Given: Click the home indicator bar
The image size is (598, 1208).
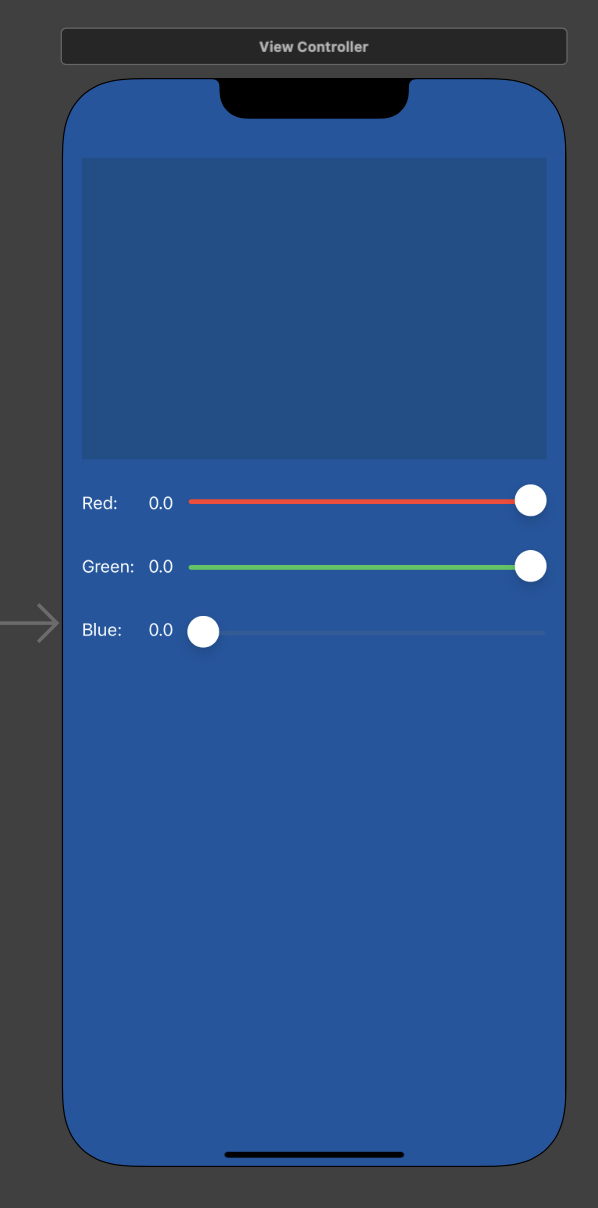Looking at the screenshot, I should [x=314, y=1153].
